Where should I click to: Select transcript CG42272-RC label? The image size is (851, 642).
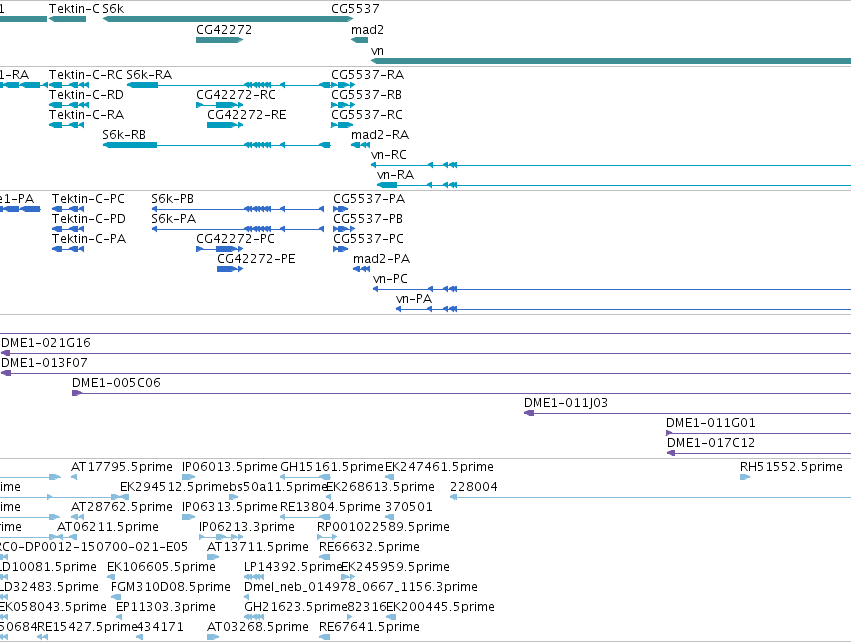[236, 95]
